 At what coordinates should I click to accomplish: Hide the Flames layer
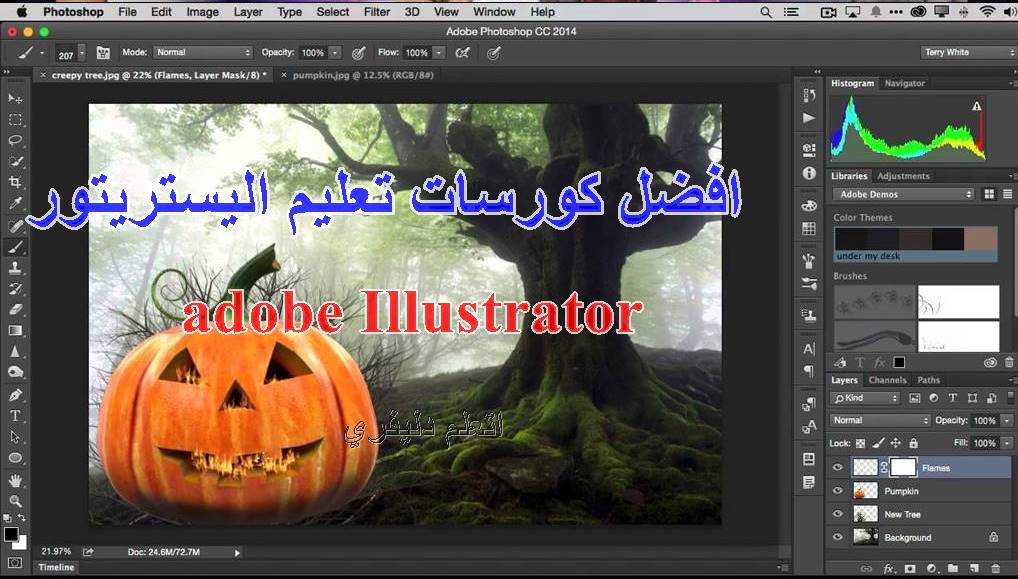838,467
